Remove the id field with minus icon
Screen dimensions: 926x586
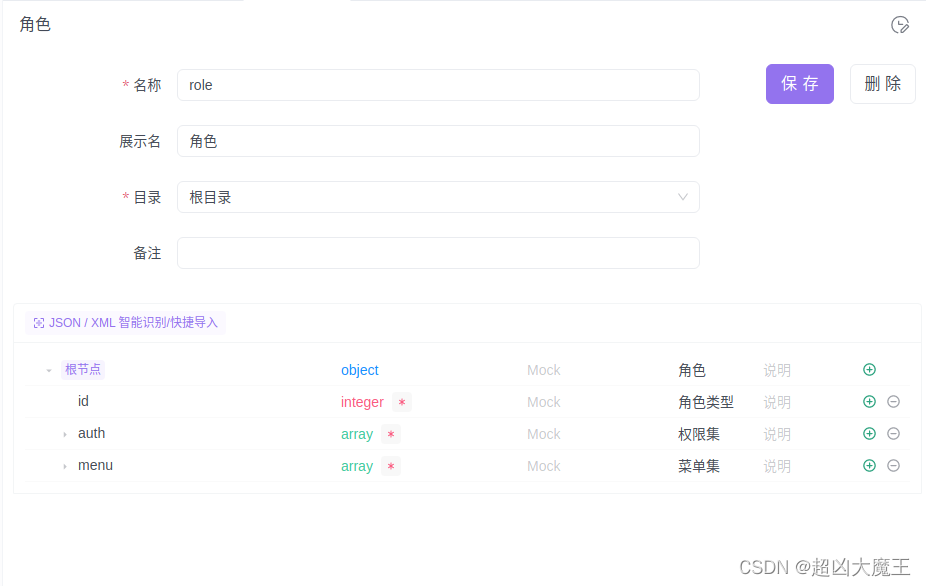(893, 401)
